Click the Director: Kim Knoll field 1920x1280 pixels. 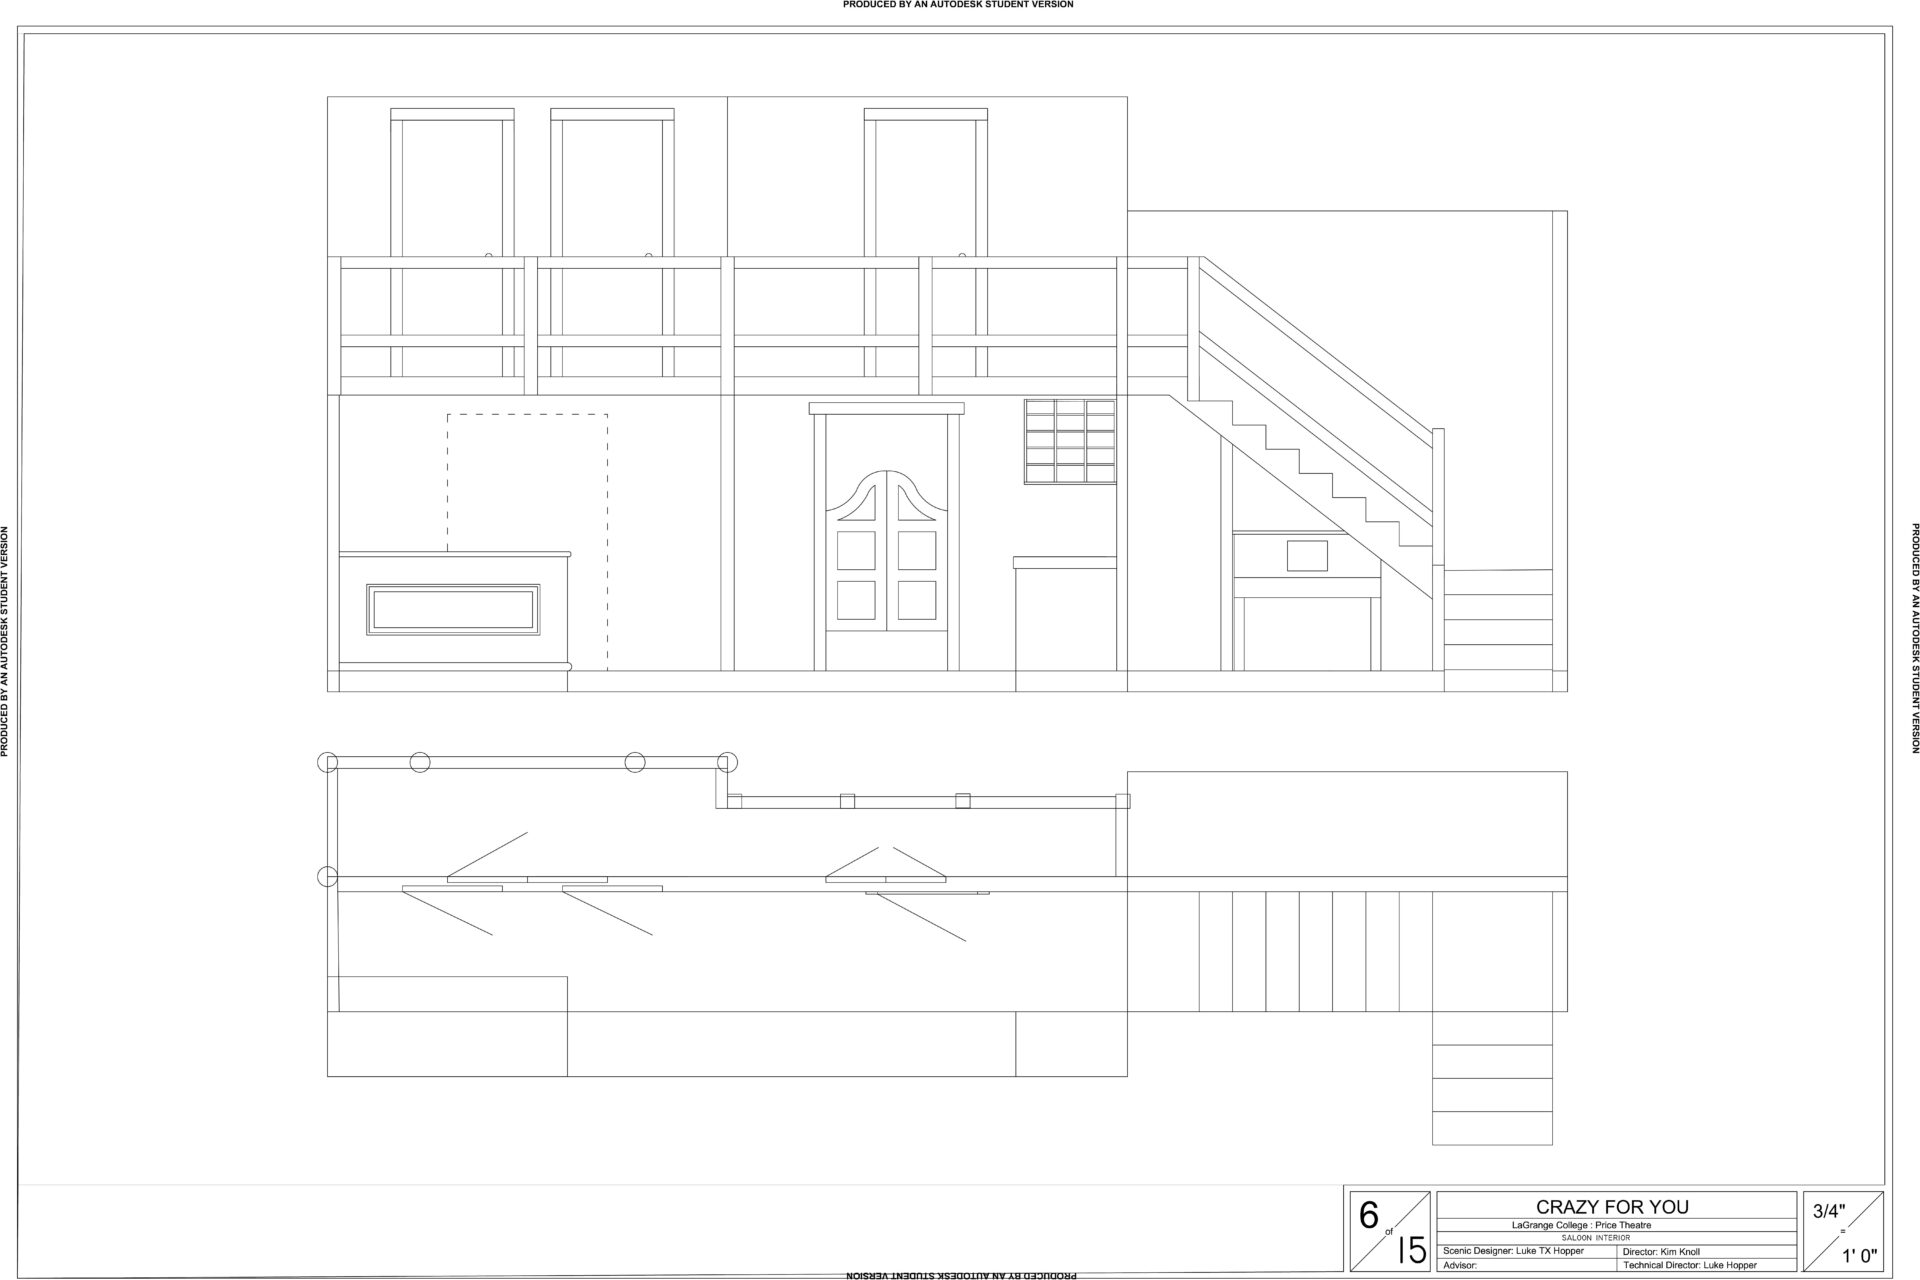[x=1660, y=1251]
